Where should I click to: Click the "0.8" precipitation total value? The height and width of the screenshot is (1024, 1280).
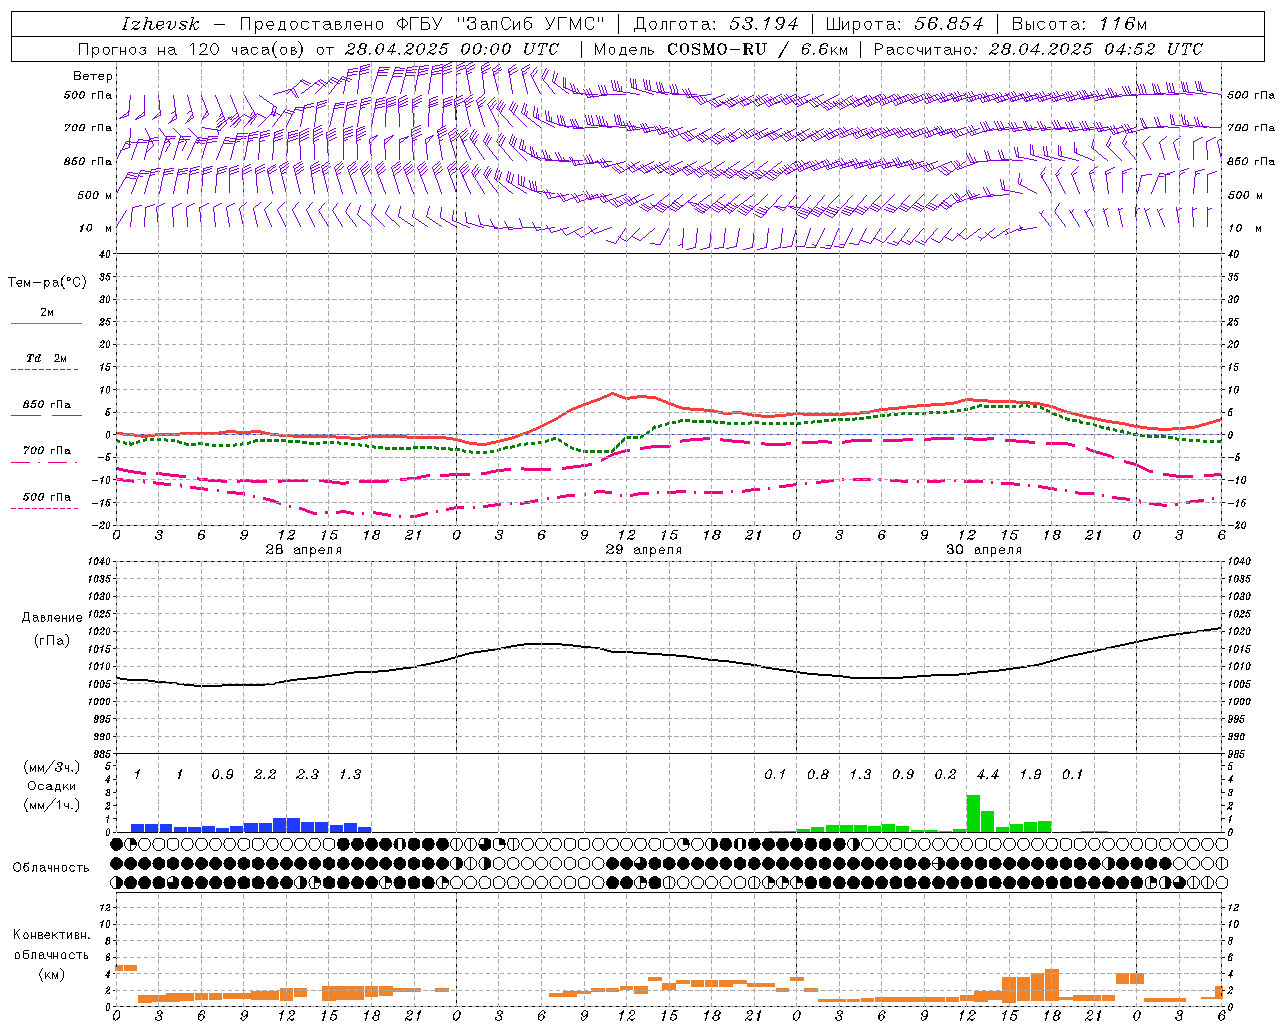pos(817,774)
